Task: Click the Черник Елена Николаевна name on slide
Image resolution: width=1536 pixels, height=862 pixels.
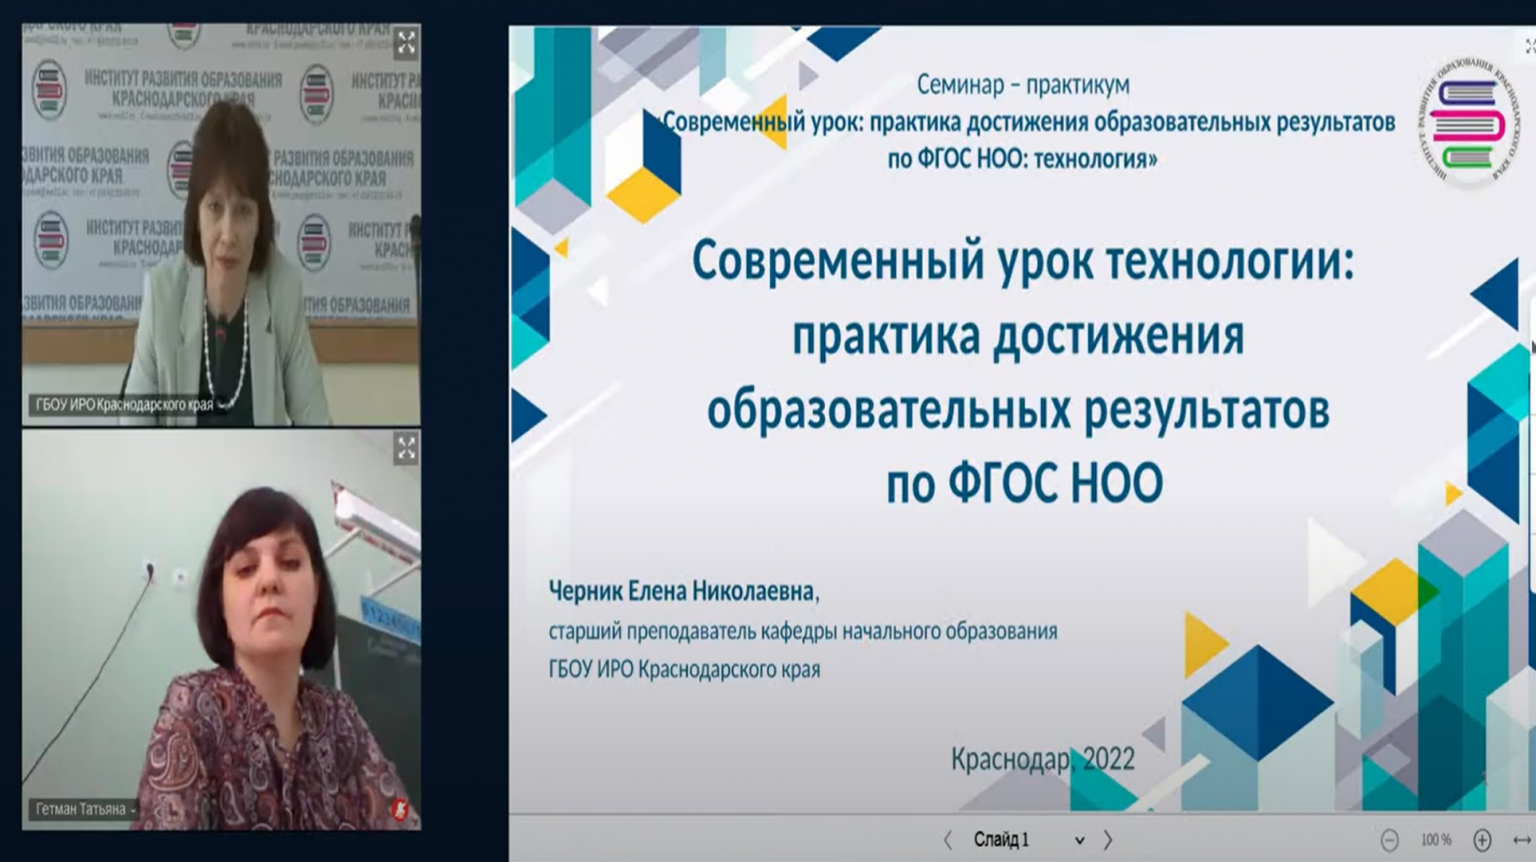Action: click(x=682, y=592)
